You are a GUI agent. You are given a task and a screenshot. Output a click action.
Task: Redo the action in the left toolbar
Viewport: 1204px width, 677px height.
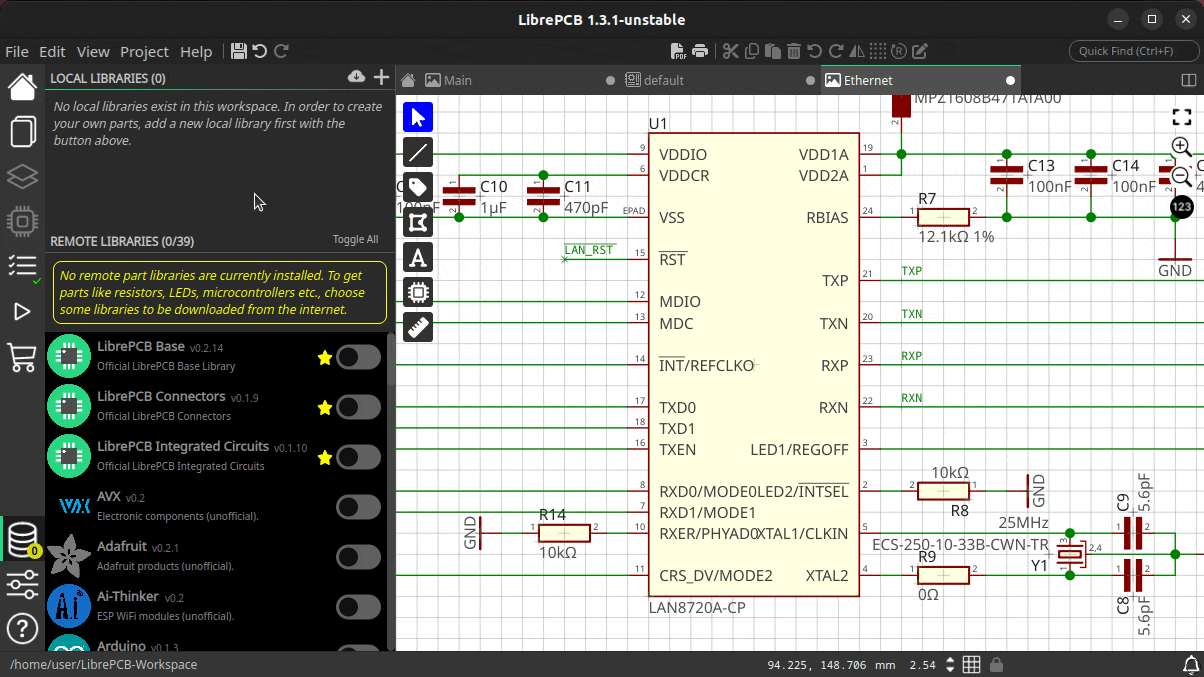tap(282, 51)
